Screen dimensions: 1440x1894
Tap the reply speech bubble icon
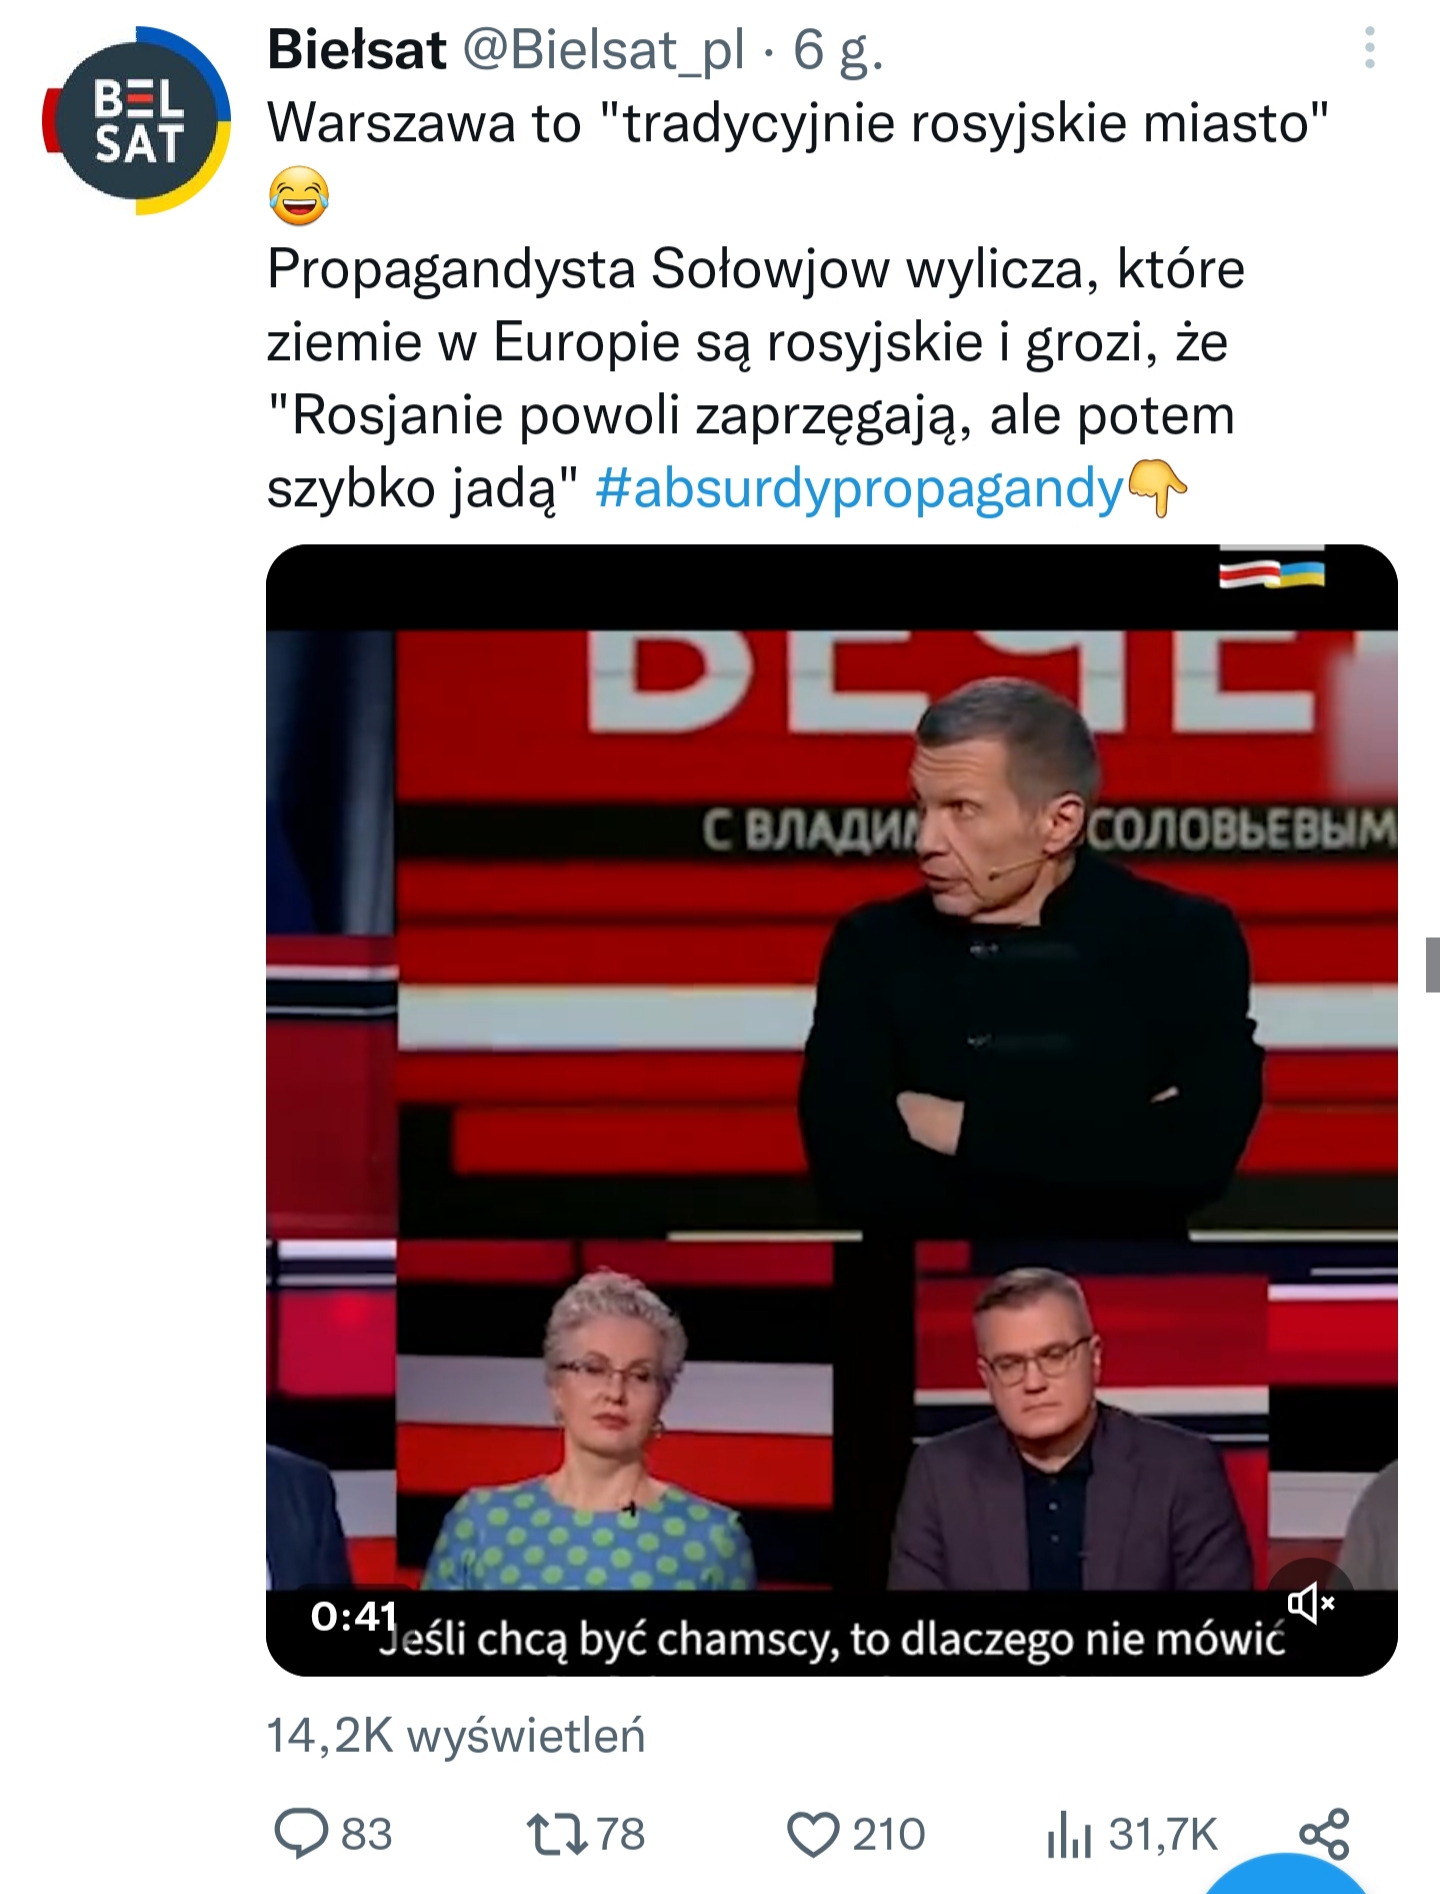pyautogui.click(x=301, y=1834)
